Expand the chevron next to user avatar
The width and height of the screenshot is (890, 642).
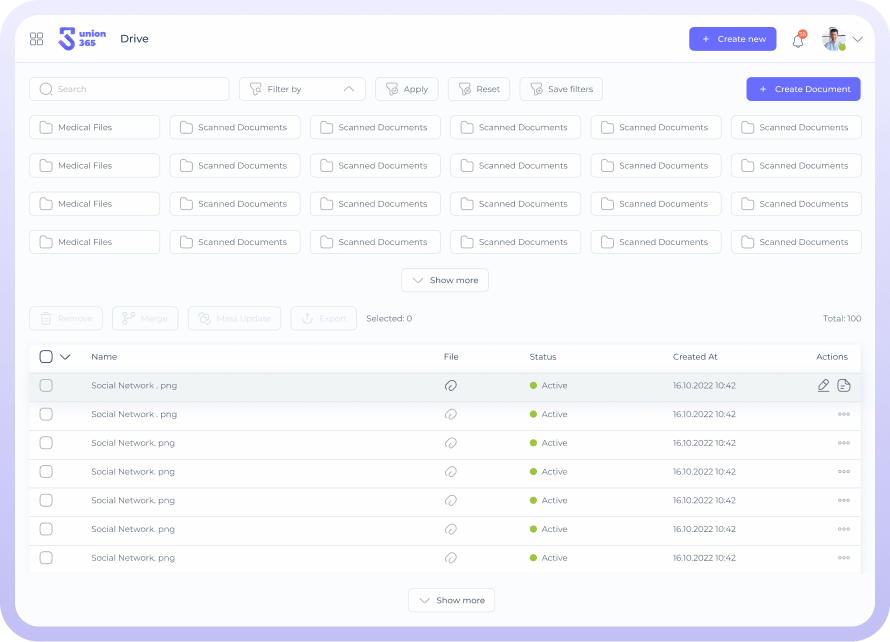[x=857, y=40]
